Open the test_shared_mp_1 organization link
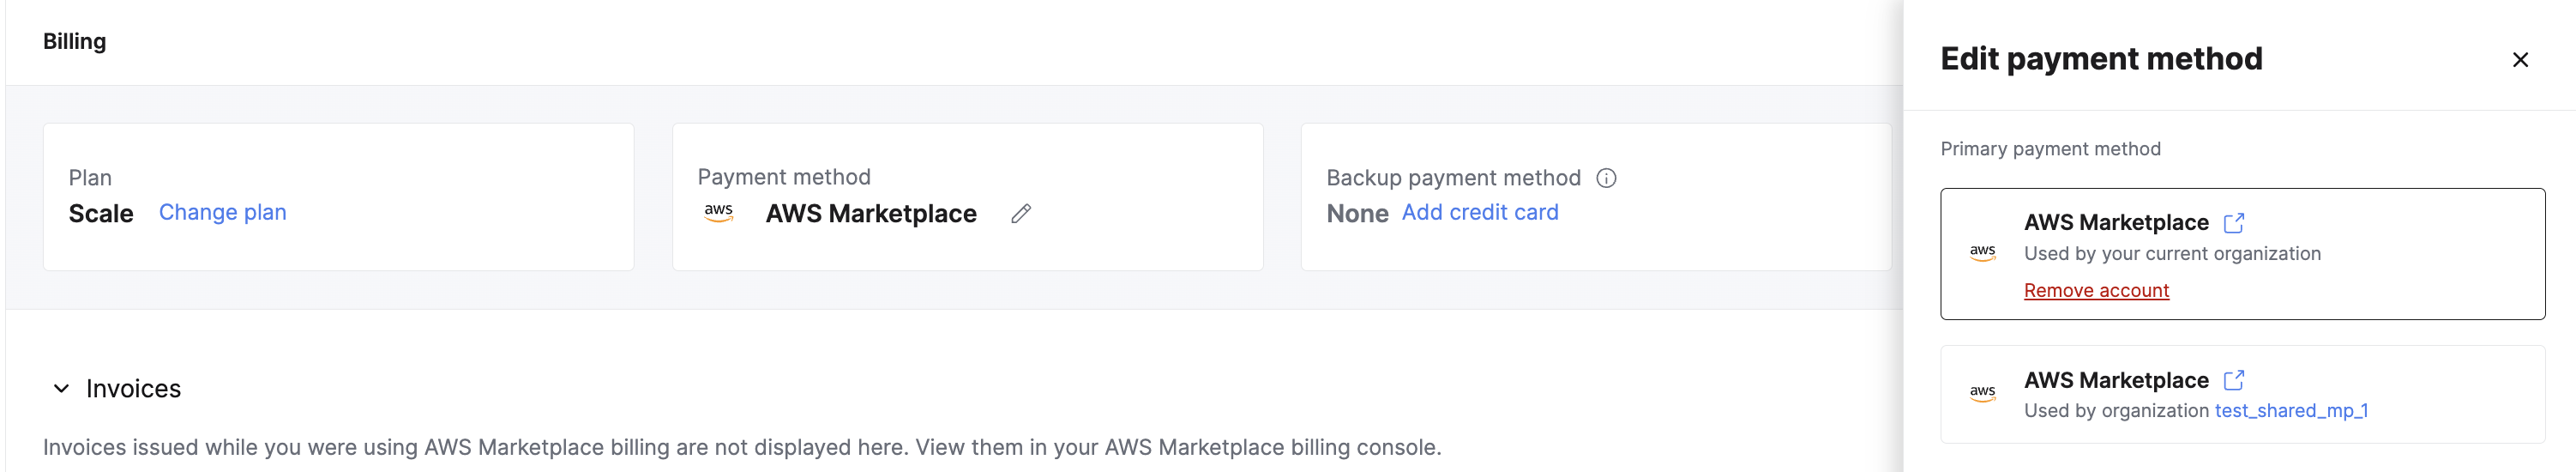2576x472 pixels. click(2291, 410)
